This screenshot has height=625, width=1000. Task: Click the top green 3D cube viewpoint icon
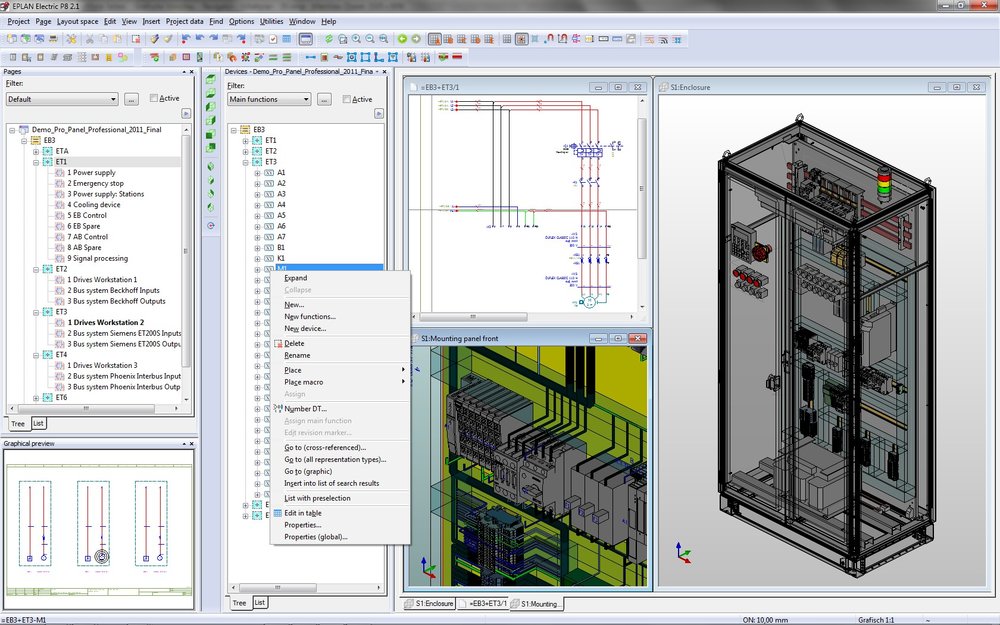click(211, 78)
